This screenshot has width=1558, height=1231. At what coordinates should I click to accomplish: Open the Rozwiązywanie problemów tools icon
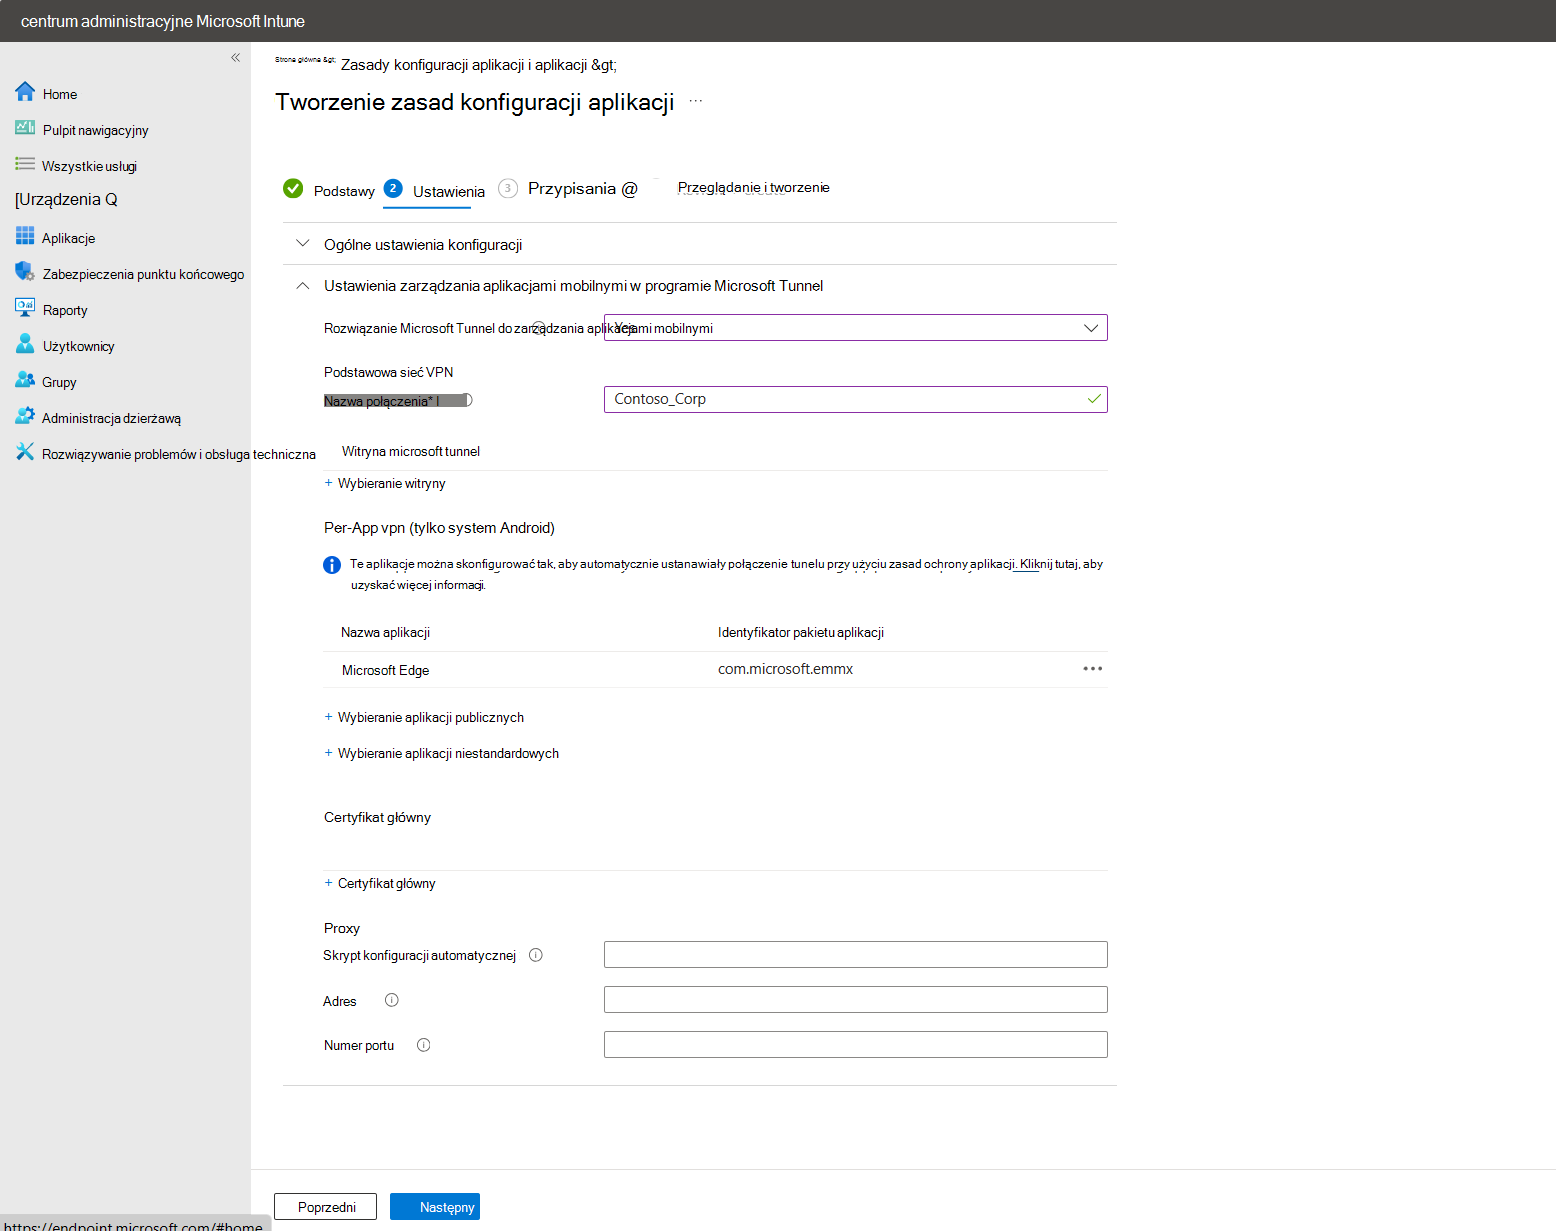click(25, 452)
